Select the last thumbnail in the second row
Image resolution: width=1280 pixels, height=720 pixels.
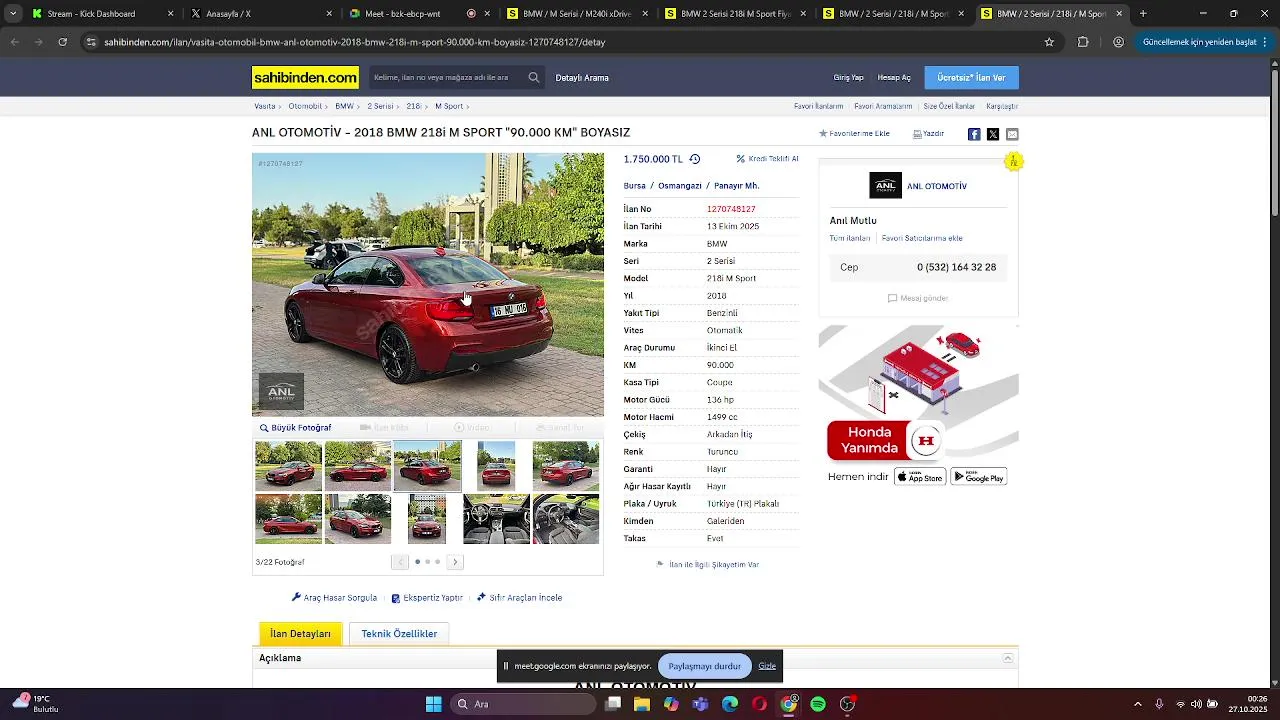coord(566,519)
